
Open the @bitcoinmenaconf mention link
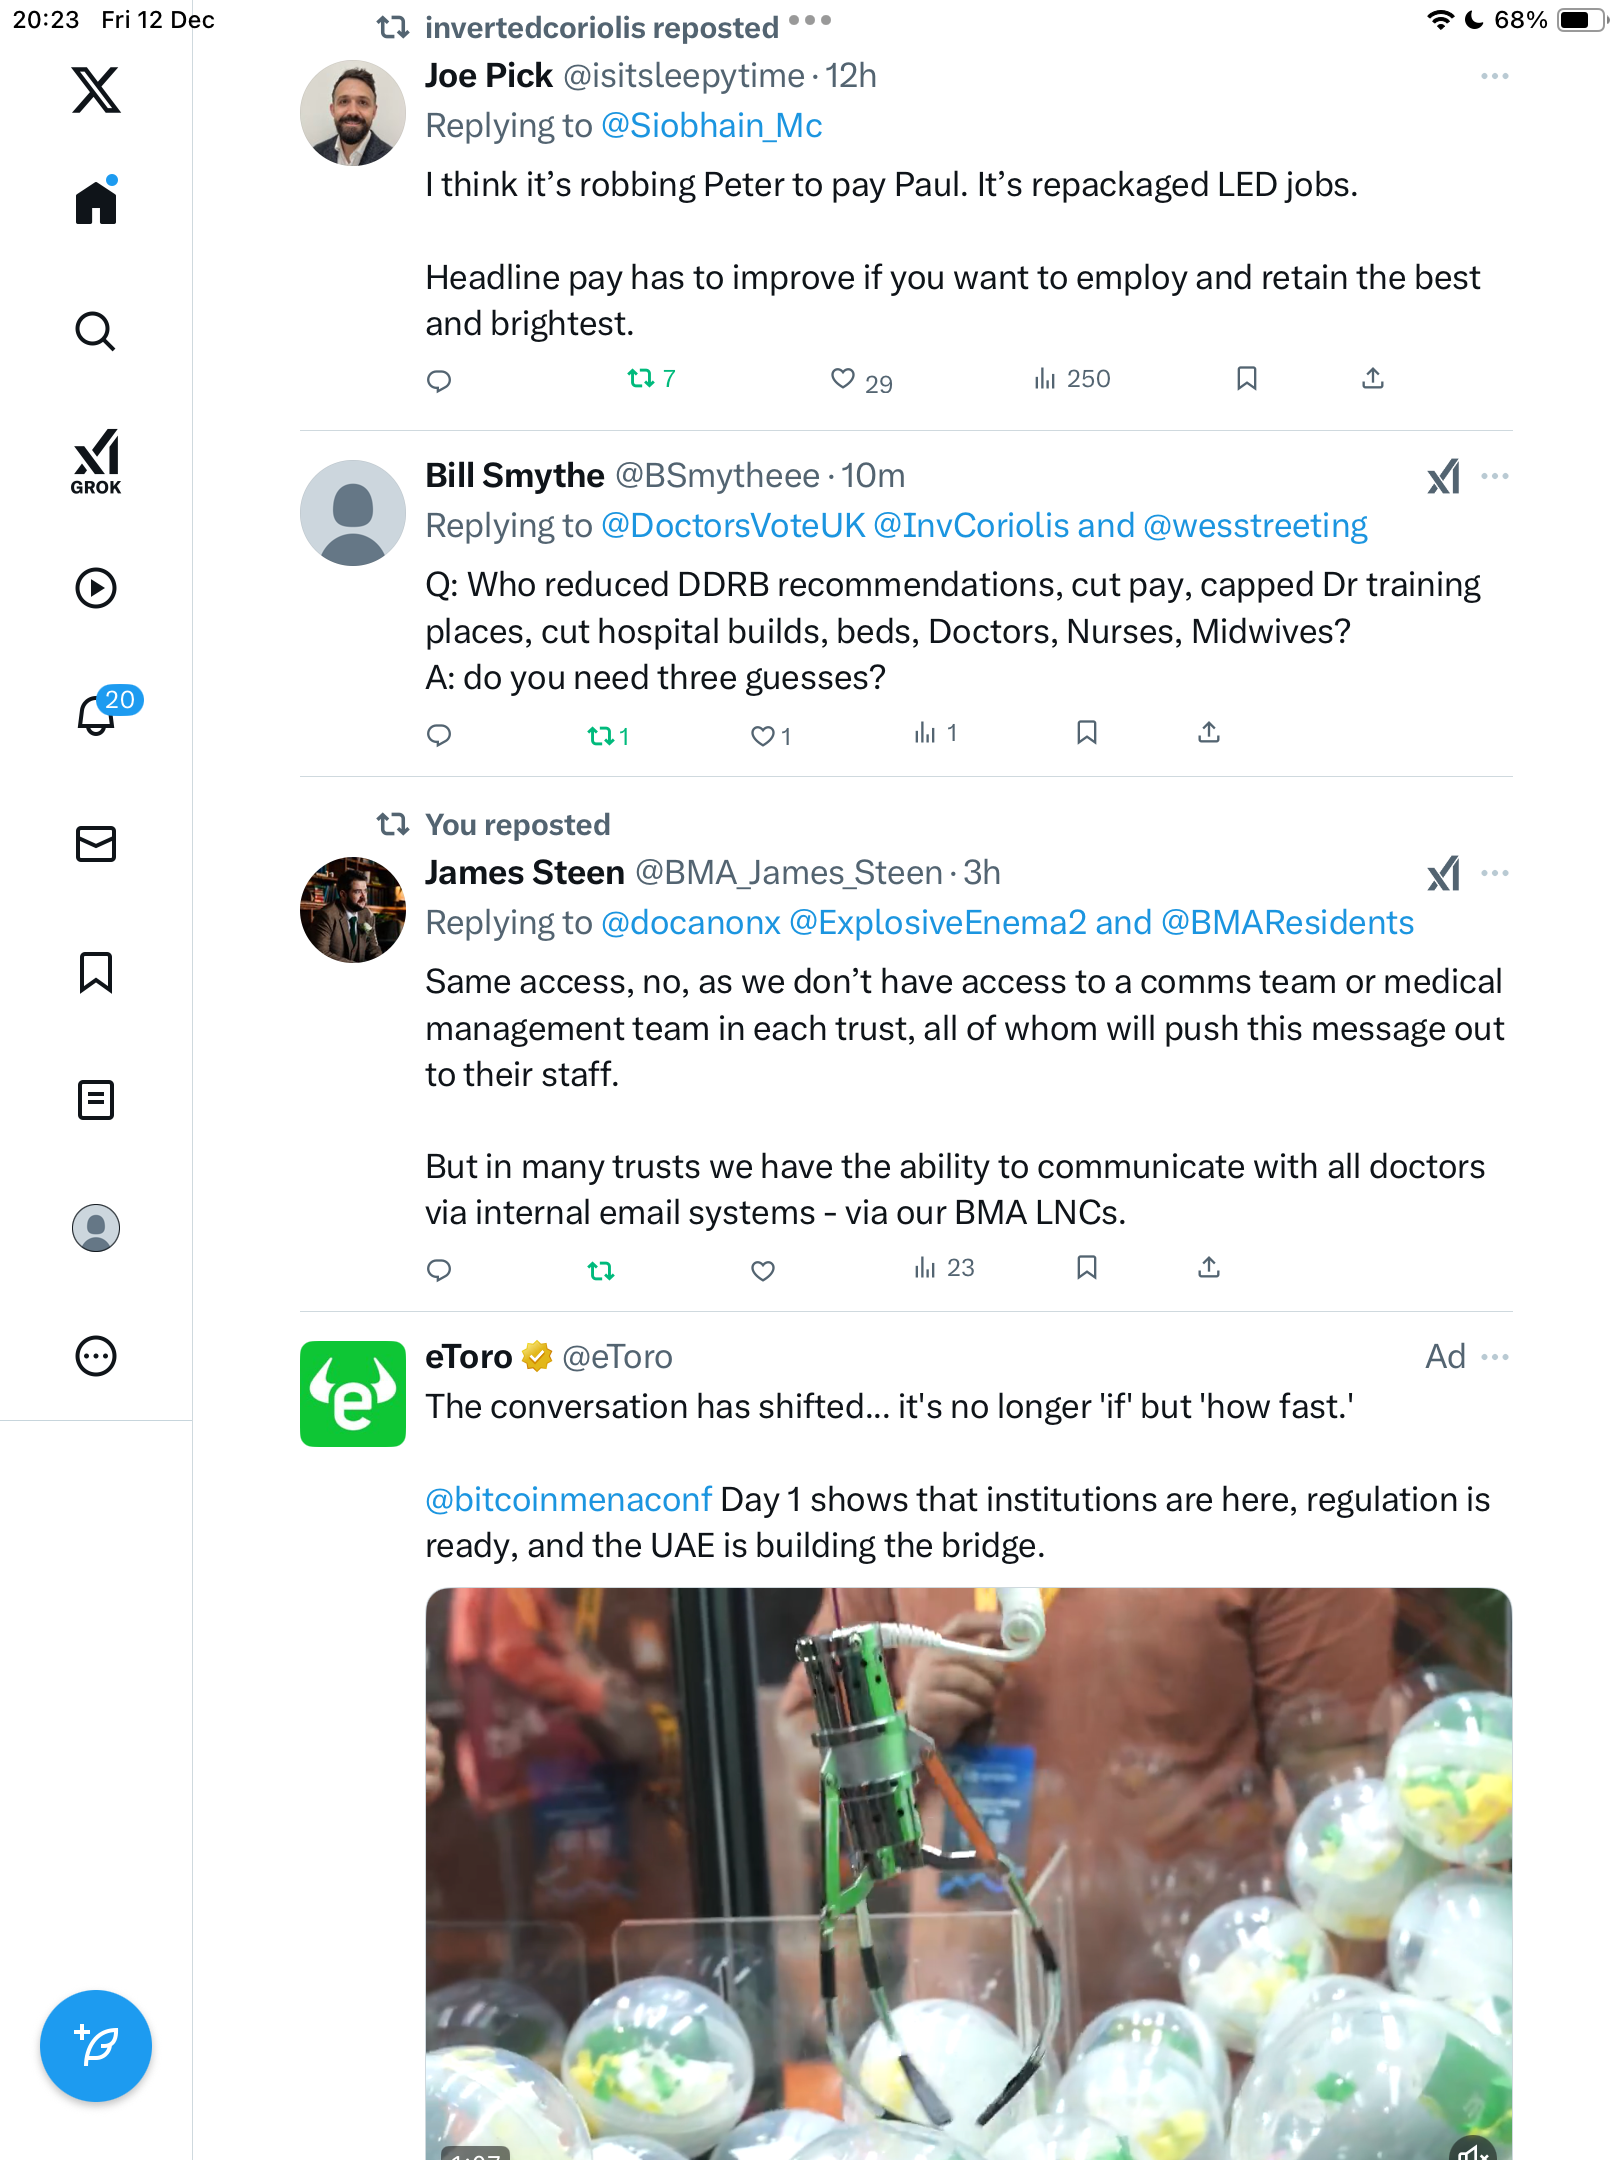pos(568,1500)
